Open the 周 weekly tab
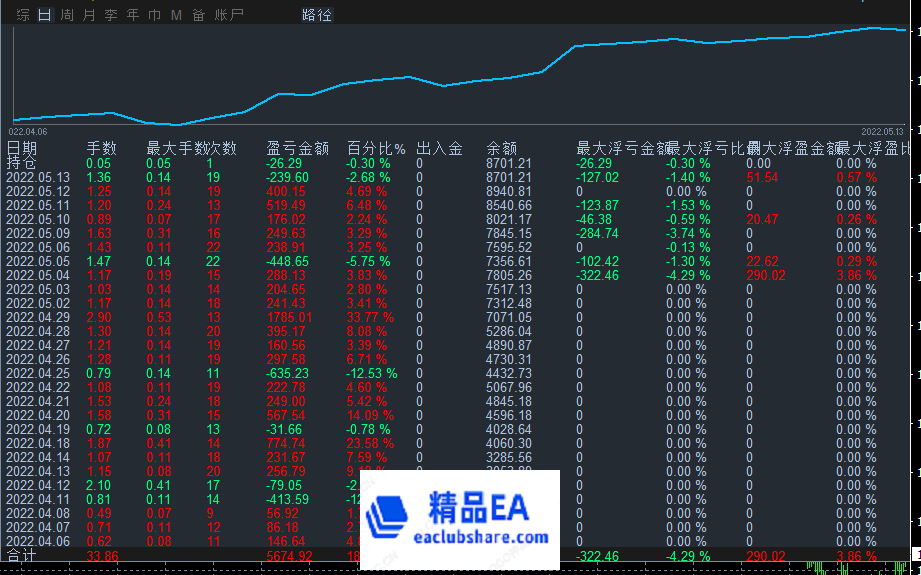921x575 pixels. pos(67,15)
